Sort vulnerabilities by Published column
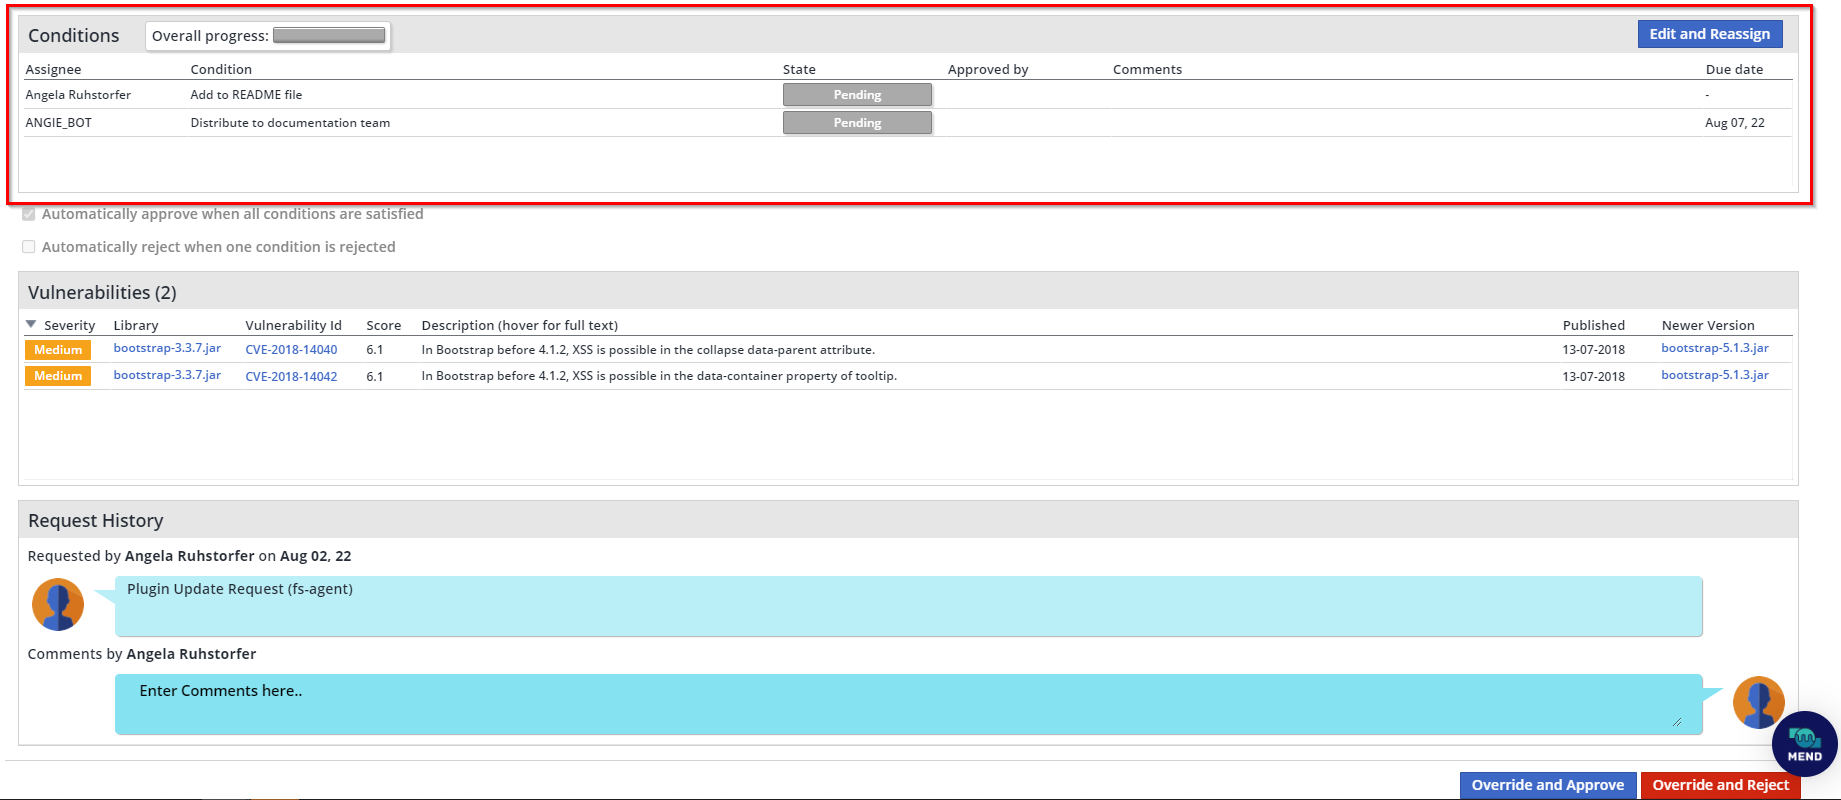1841x800 pixels. coord(1593,325)
